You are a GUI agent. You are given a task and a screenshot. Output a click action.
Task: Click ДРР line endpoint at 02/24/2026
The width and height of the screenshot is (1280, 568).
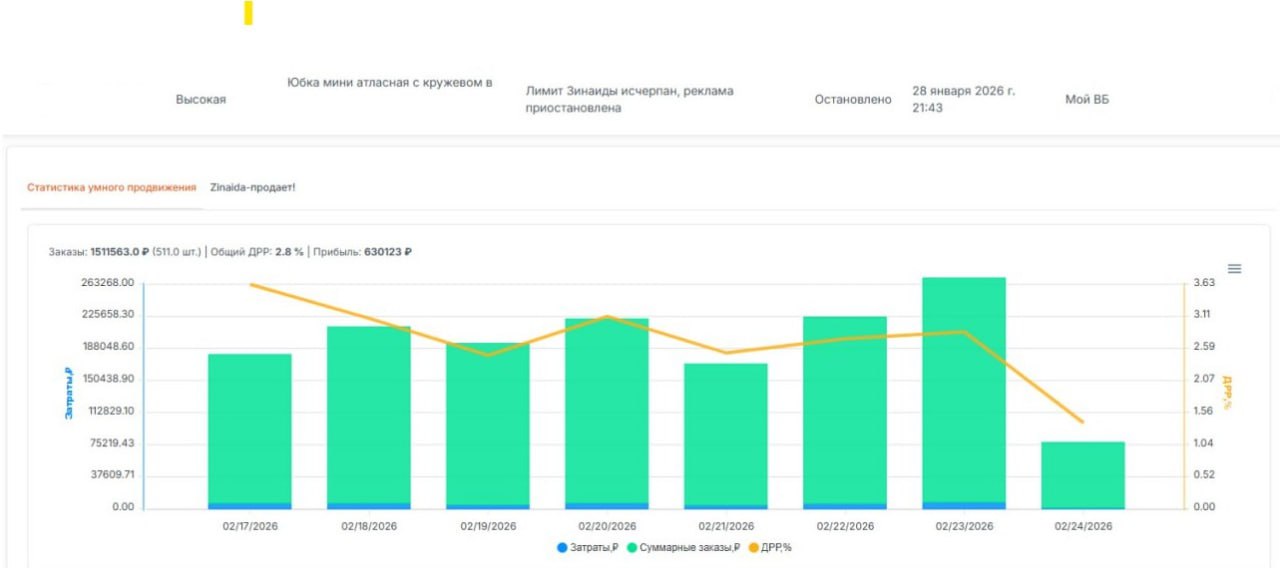[1082, 422]
